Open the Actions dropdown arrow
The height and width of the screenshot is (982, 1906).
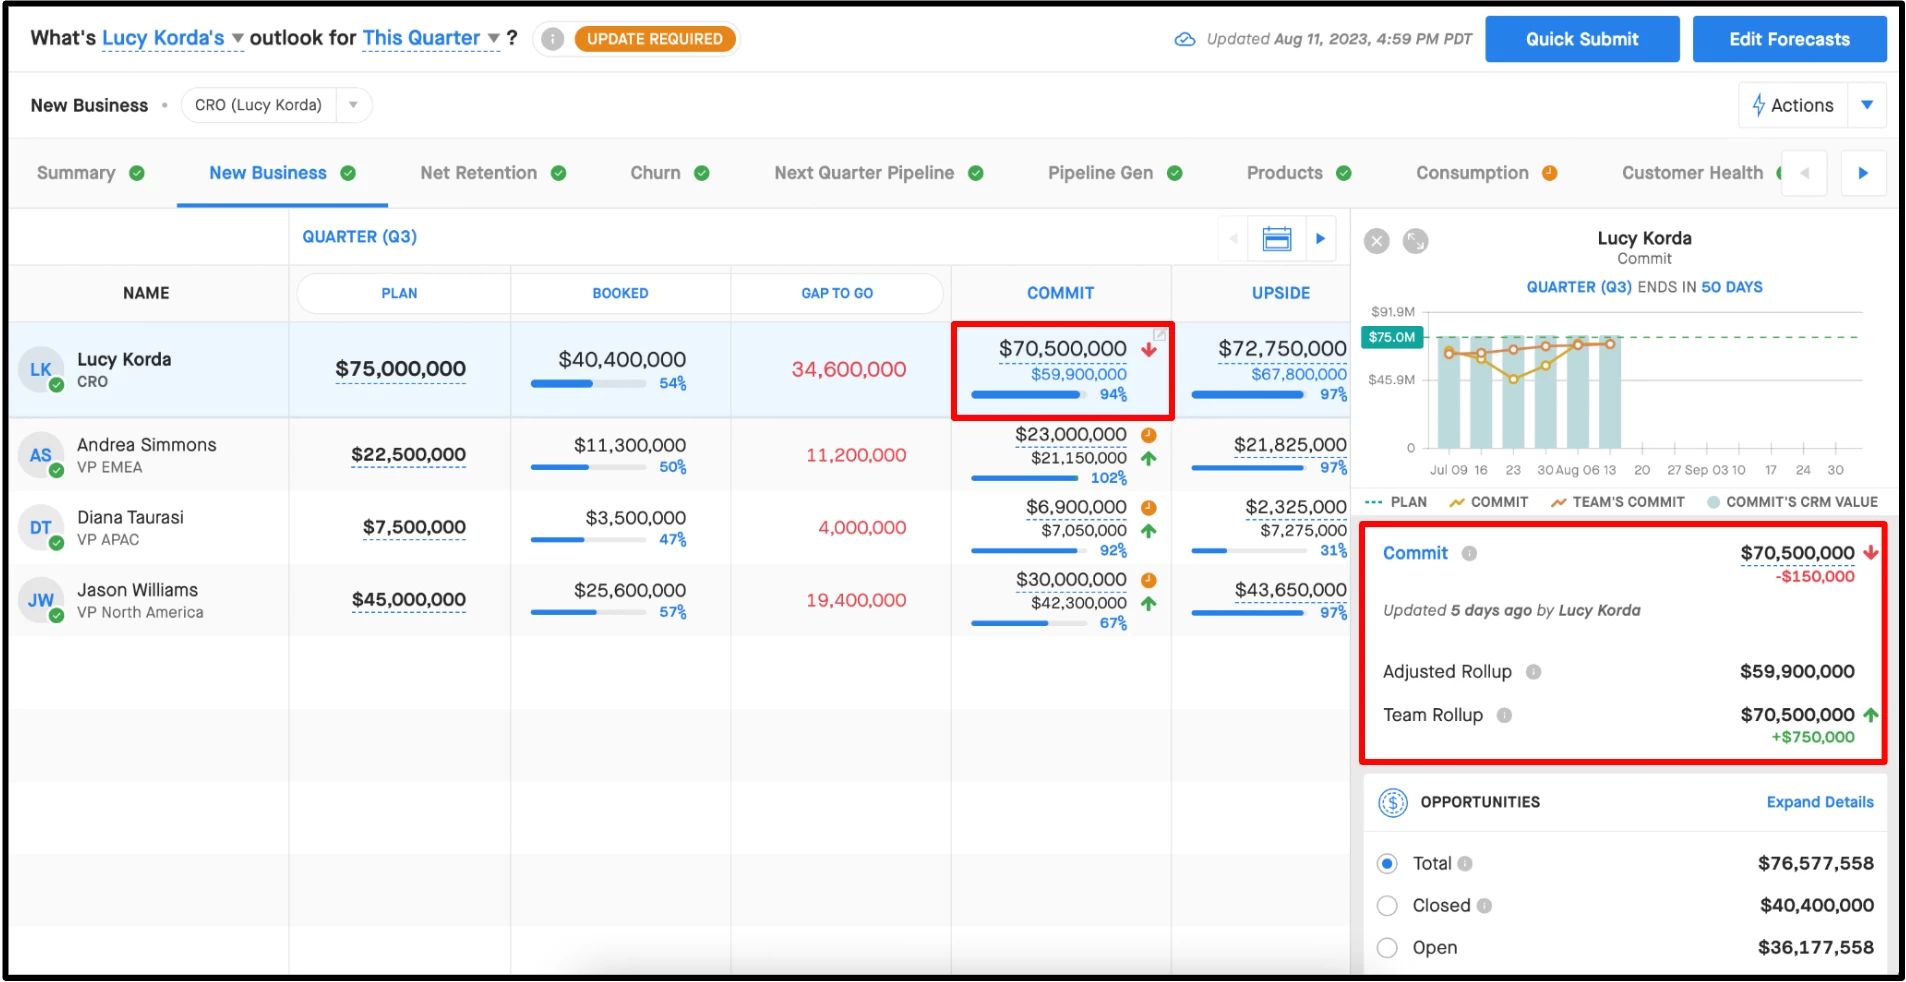tap(1867, 105)
